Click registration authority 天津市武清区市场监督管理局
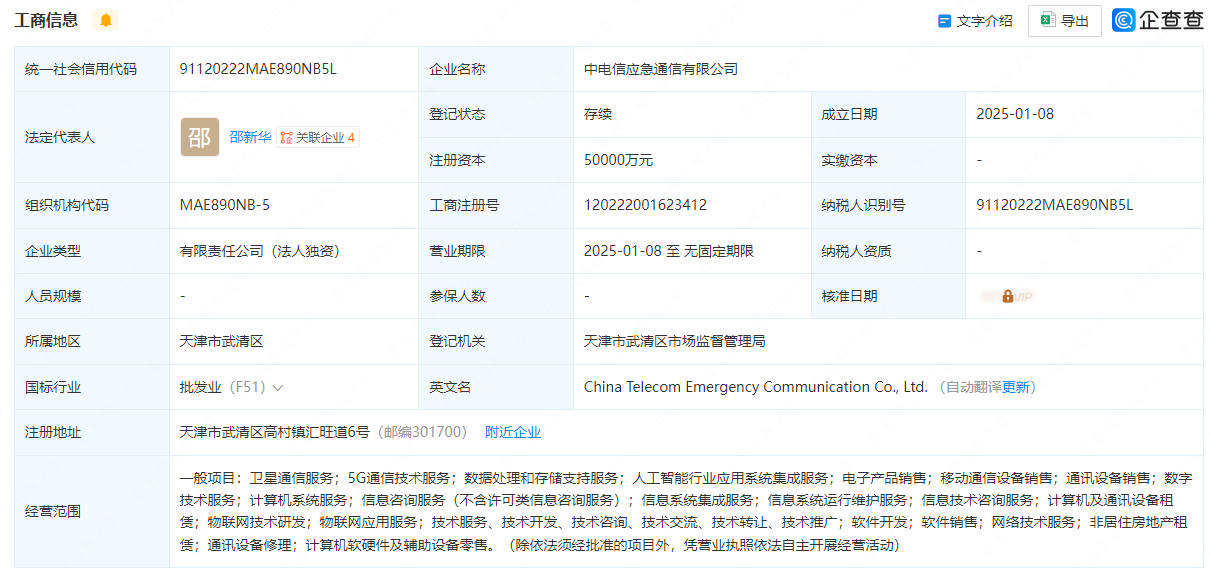 pyautogui.click(x=675, y=341)
